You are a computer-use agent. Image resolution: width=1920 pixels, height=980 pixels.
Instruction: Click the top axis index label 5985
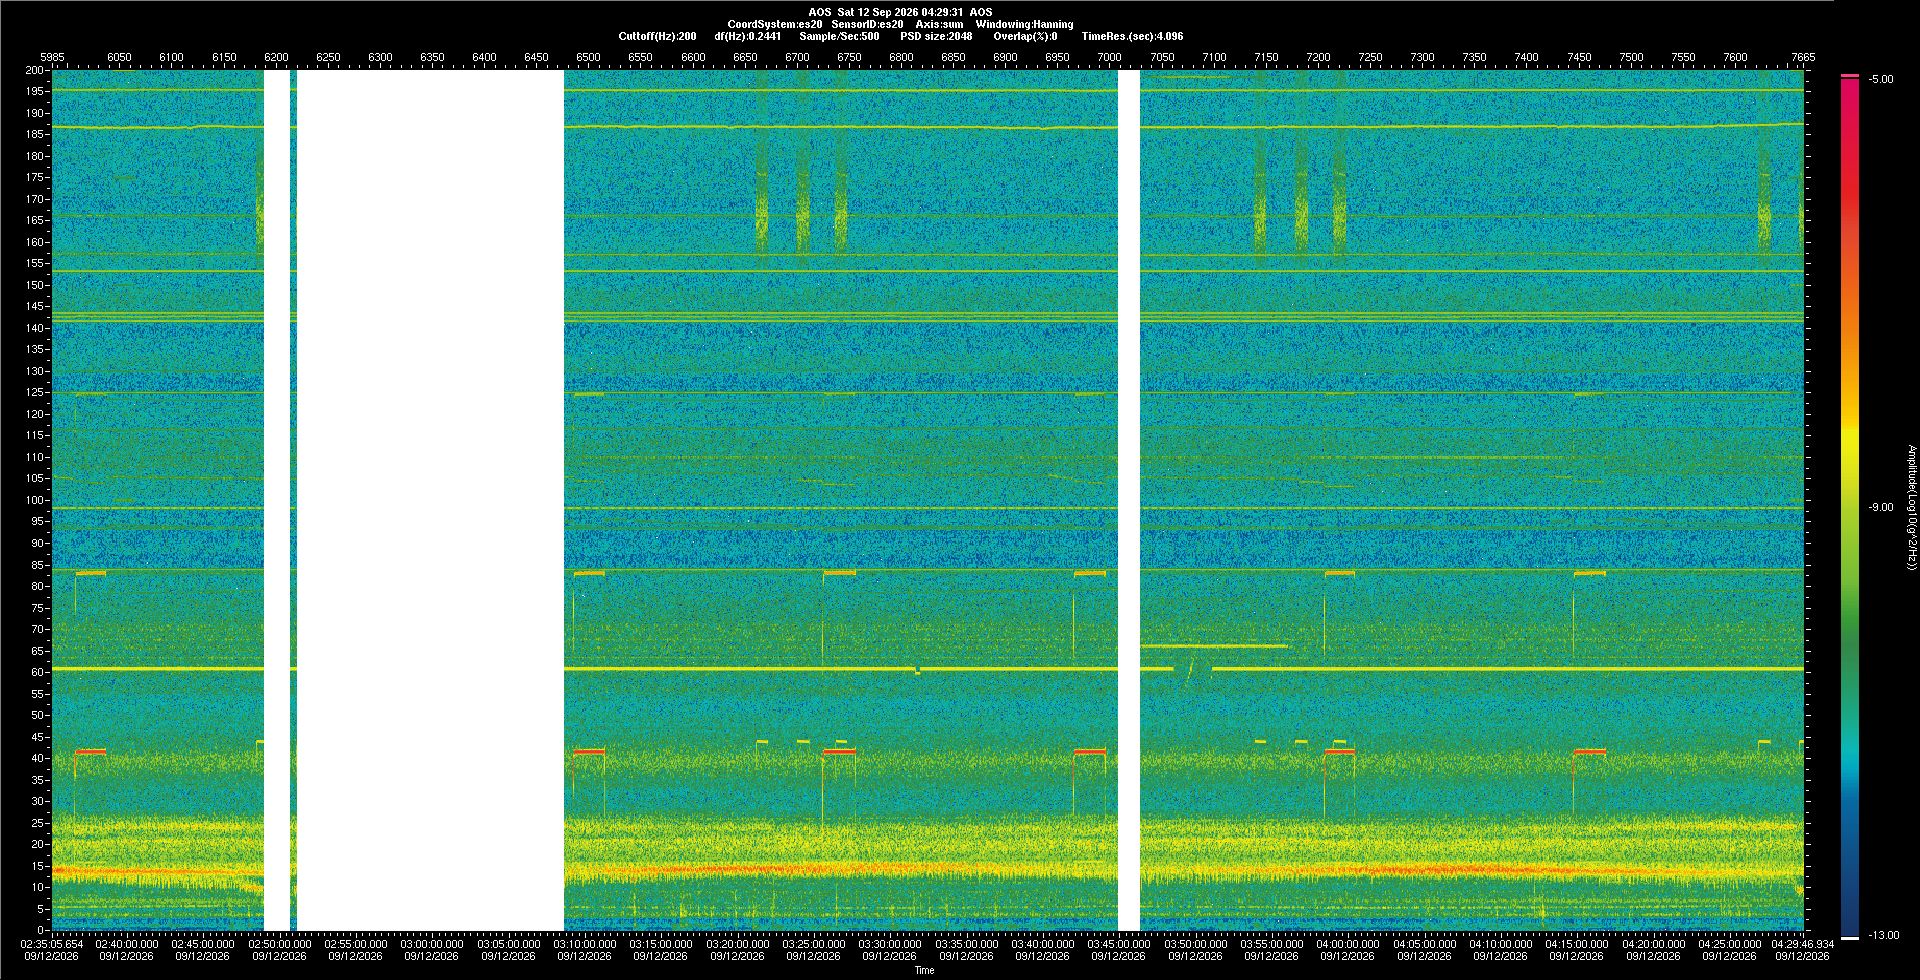[52, 58]
